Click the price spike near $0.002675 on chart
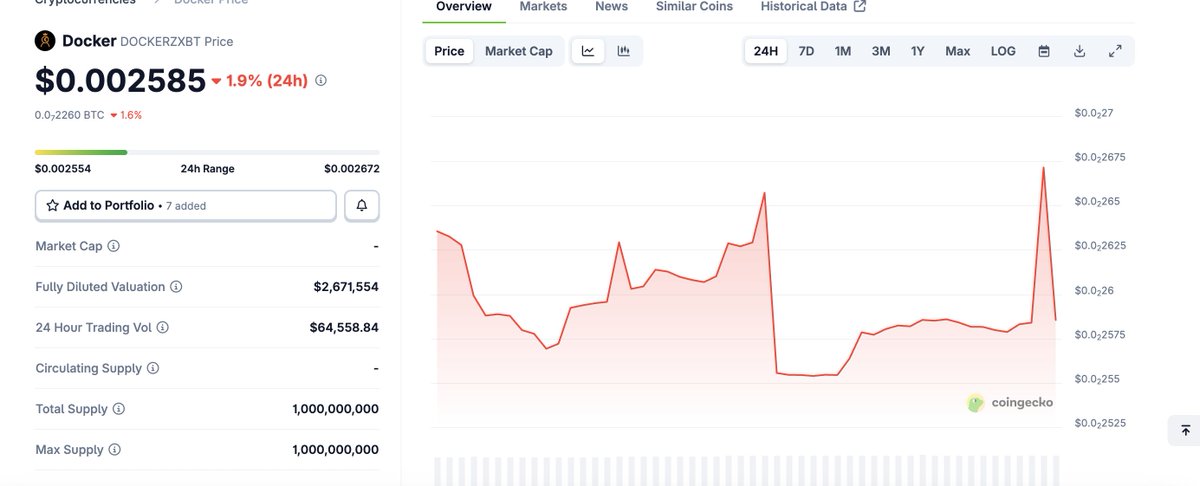 (1044, 168)
